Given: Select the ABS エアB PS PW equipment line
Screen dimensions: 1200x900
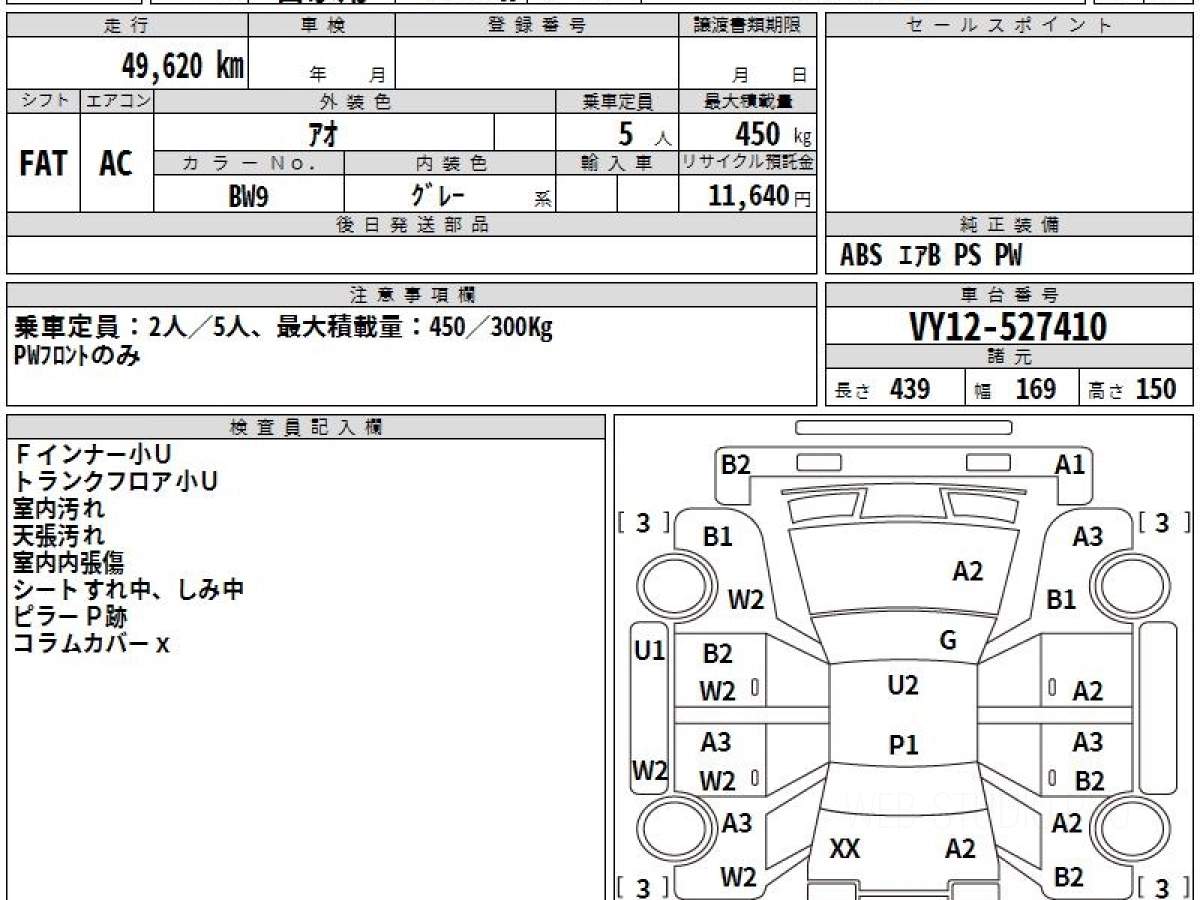Looking at the screenshot, I should click(931, 256).
